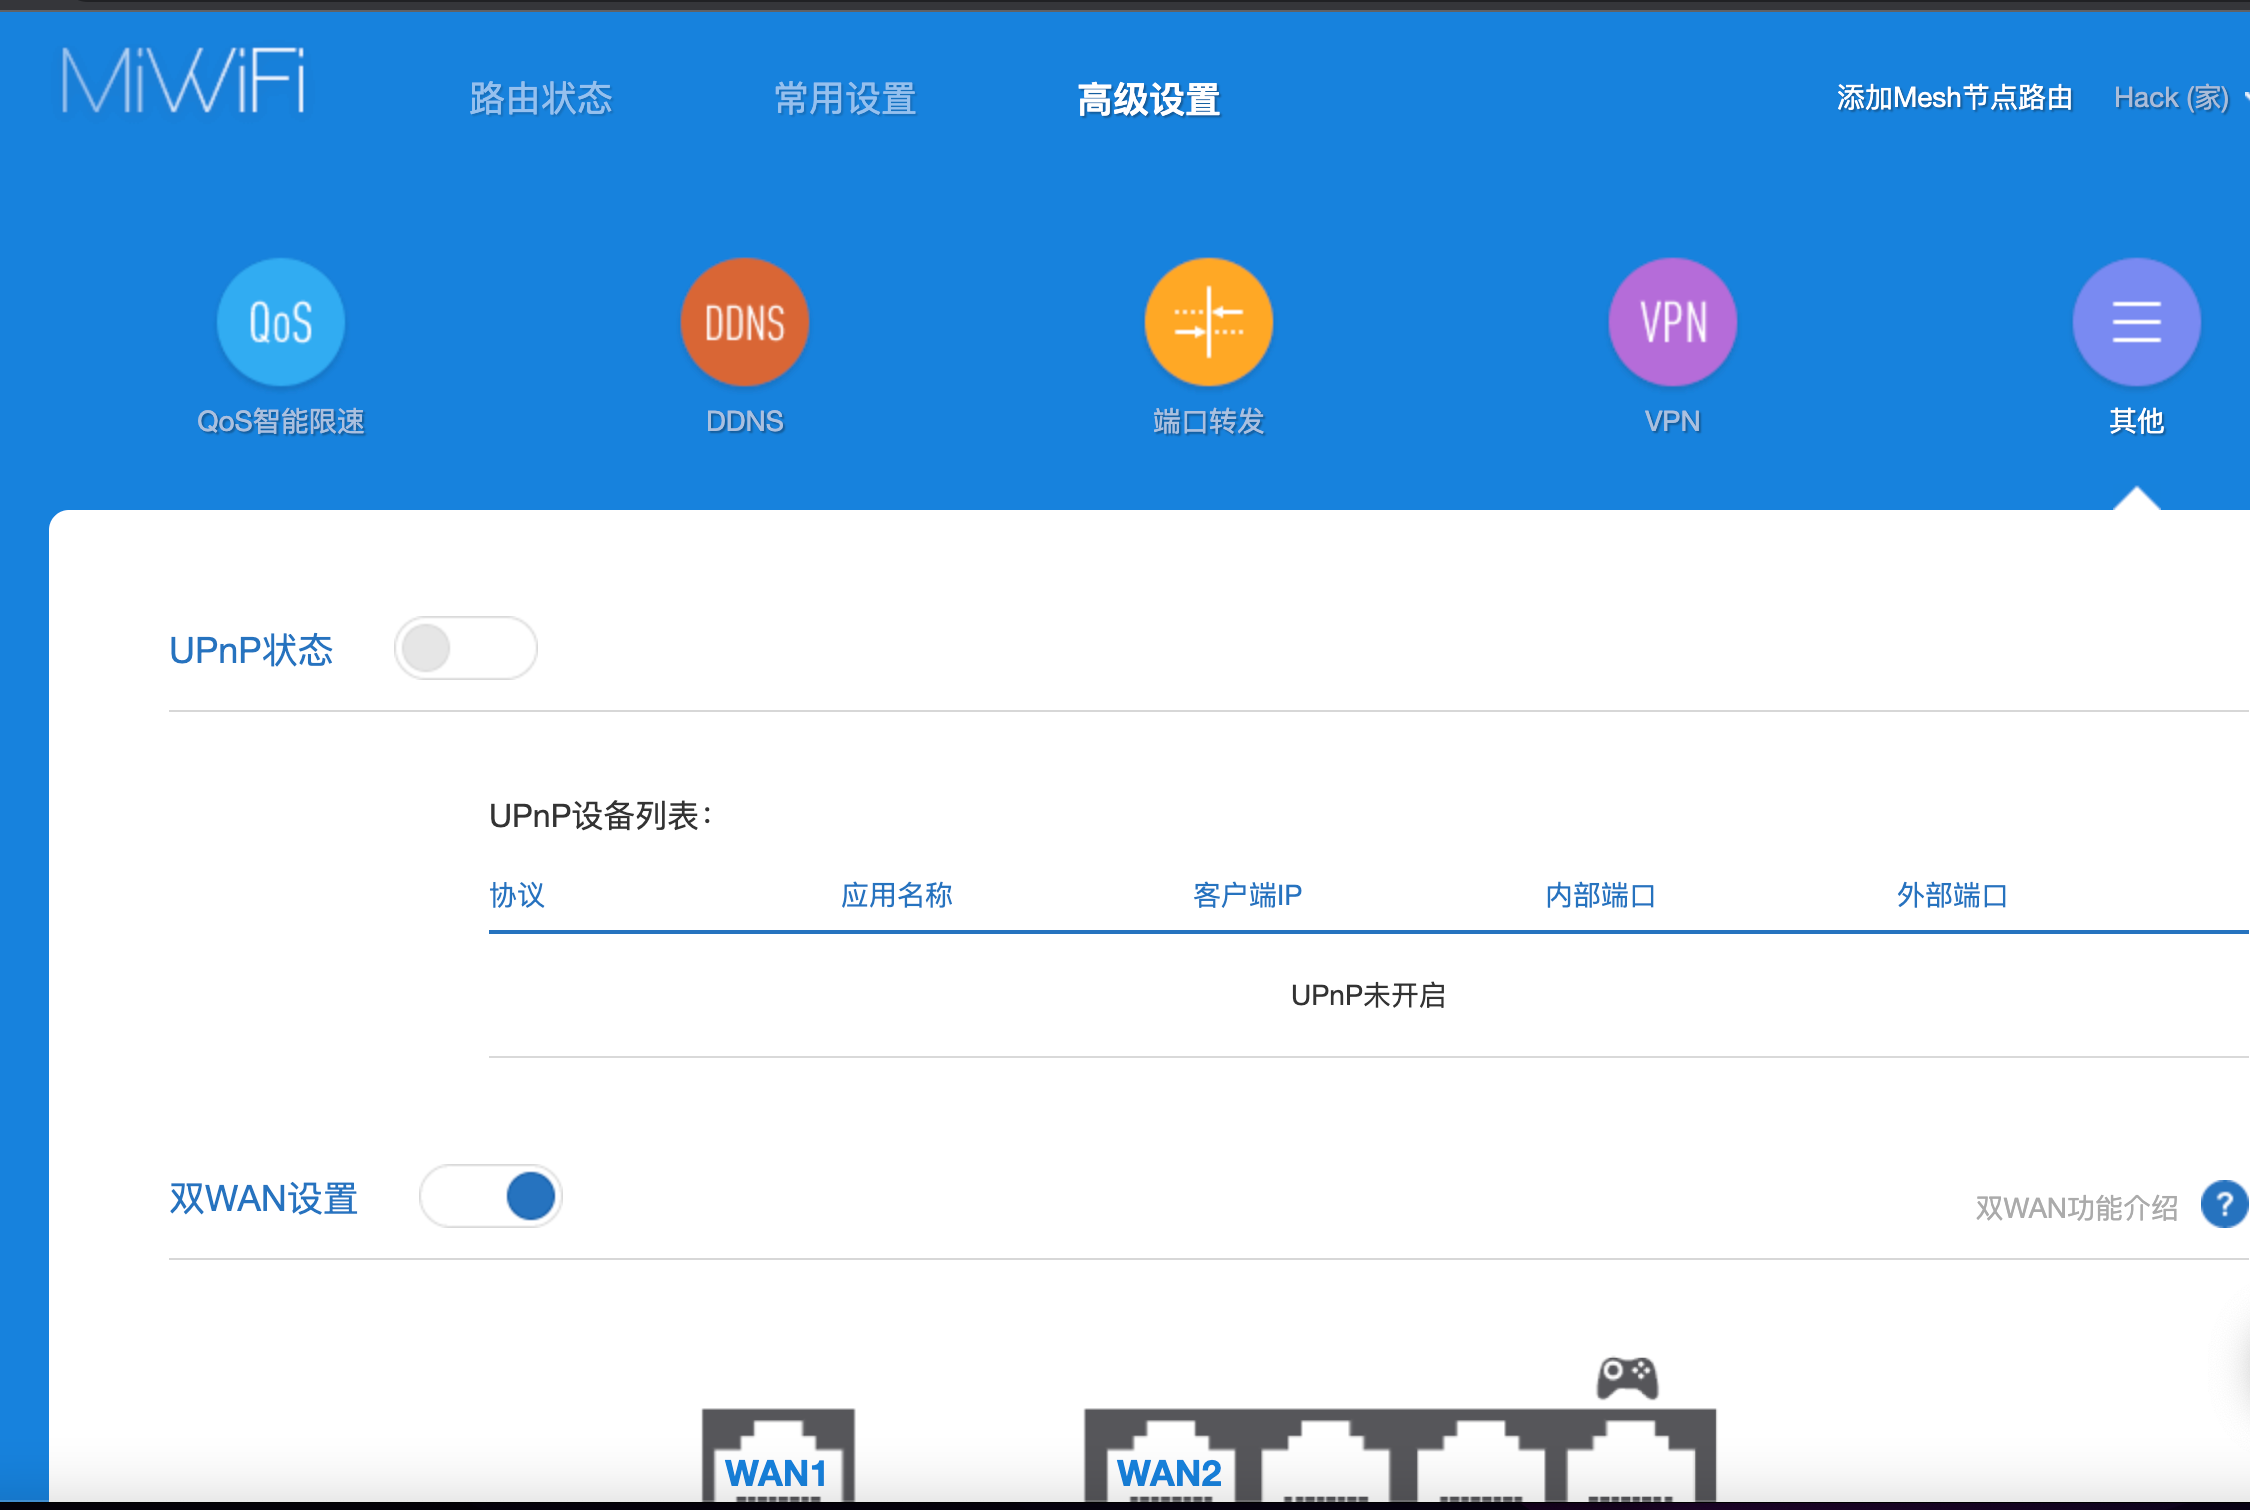Disable the 双WAN设置 toggle switch

pos(490,1196)
